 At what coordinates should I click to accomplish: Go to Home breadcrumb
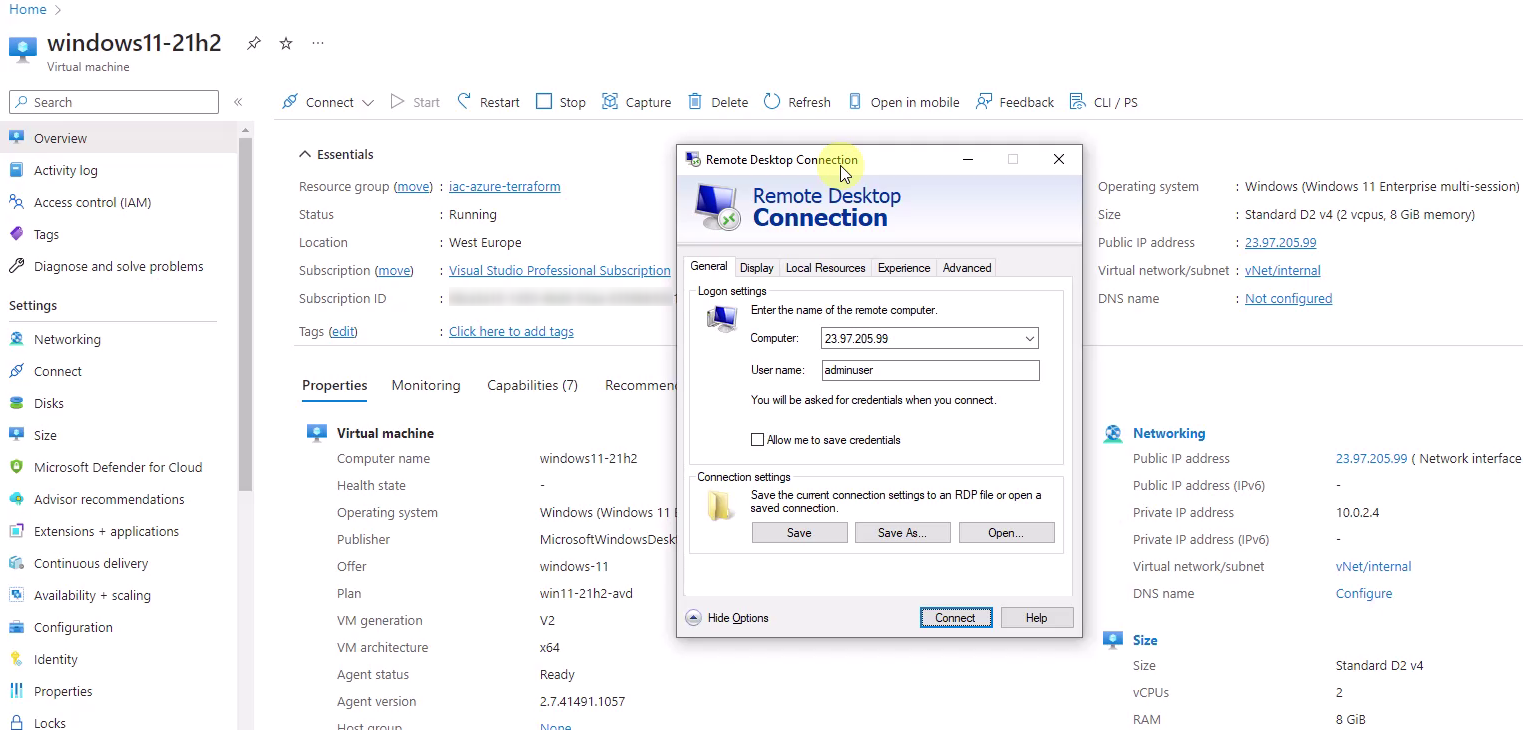tap(28, 9)
